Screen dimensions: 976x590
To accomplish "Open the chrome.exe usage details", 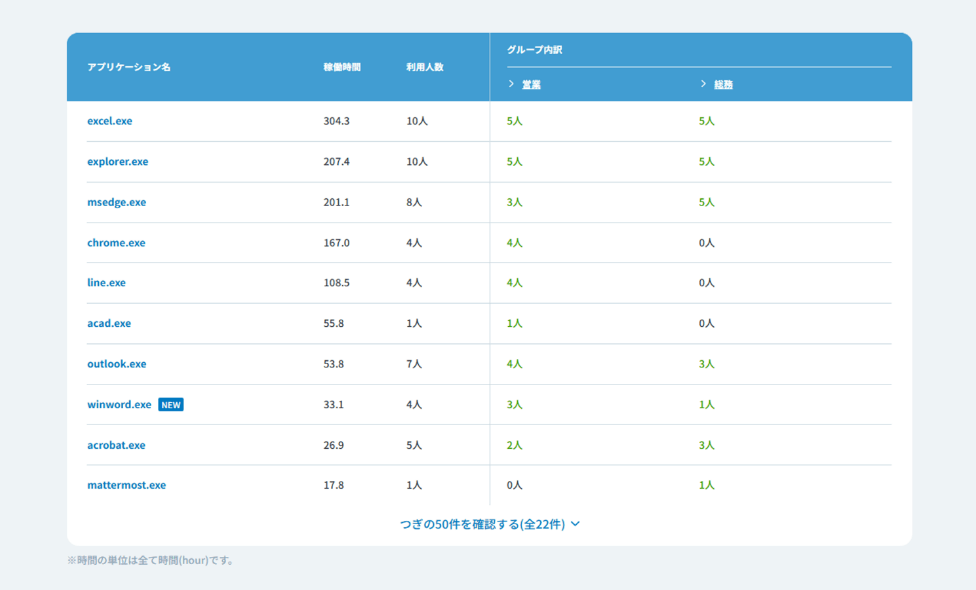I will tap(115, 242).
